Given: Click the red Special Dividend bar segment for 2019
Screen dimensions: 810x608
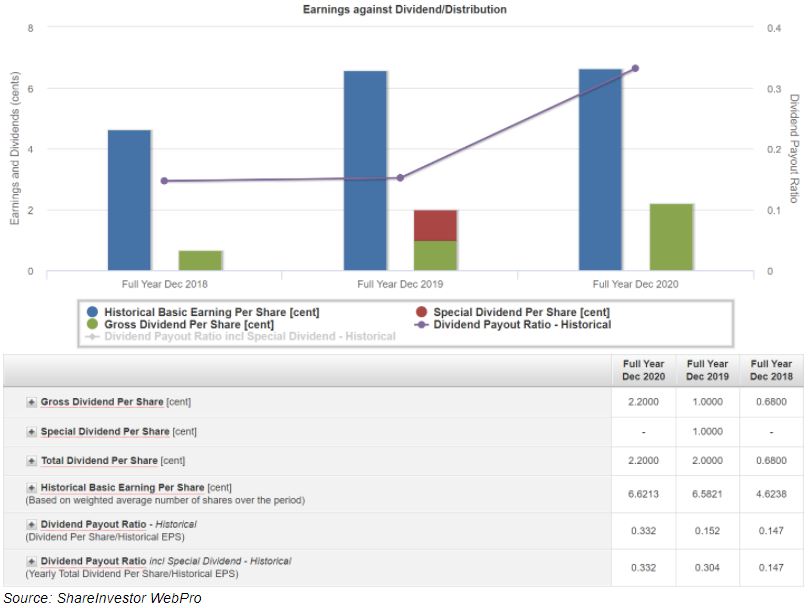Looking at the screenshot, I should pos(435,225).
